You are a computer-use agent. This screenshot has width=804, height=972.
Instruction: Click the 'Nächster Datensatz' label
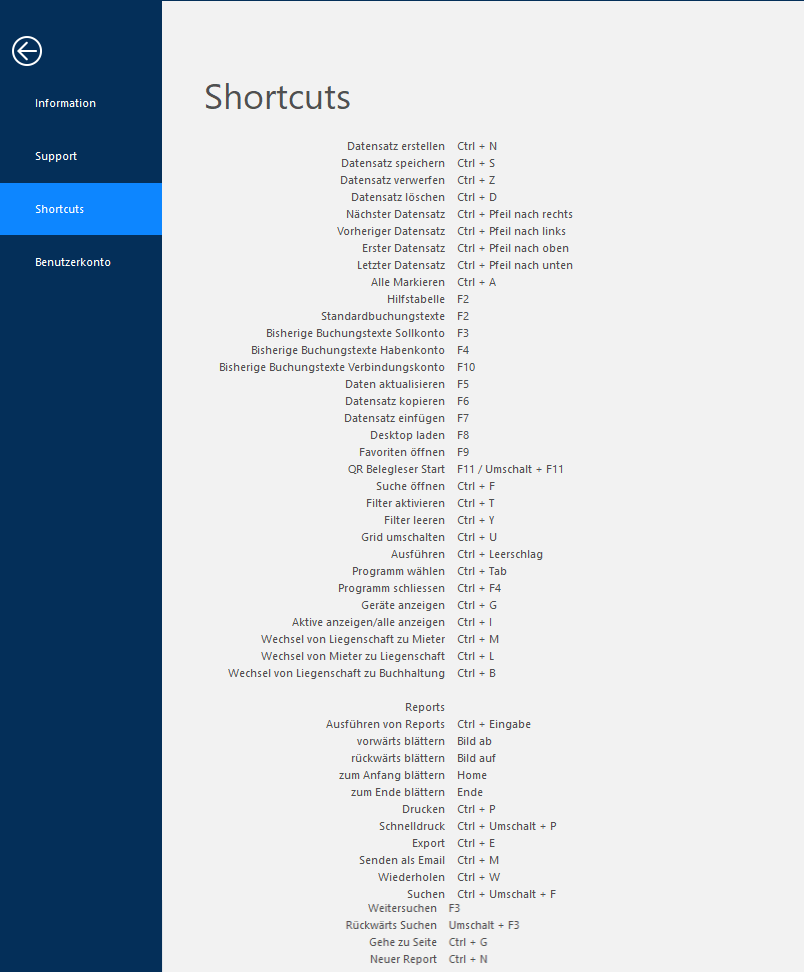click(x=395, y=214)
